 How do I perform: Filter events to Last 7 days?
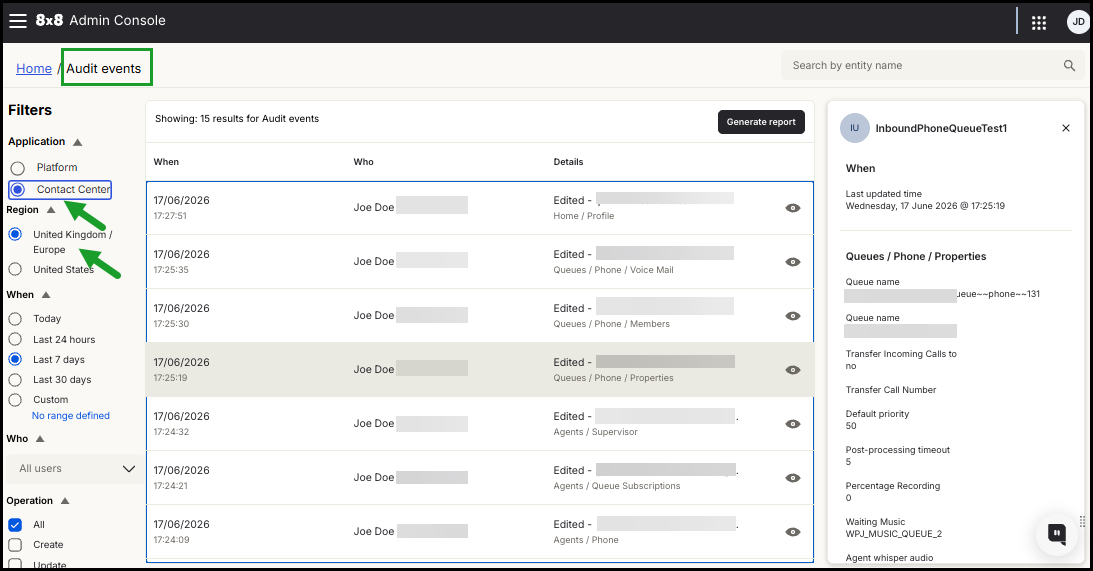(15, 360)
